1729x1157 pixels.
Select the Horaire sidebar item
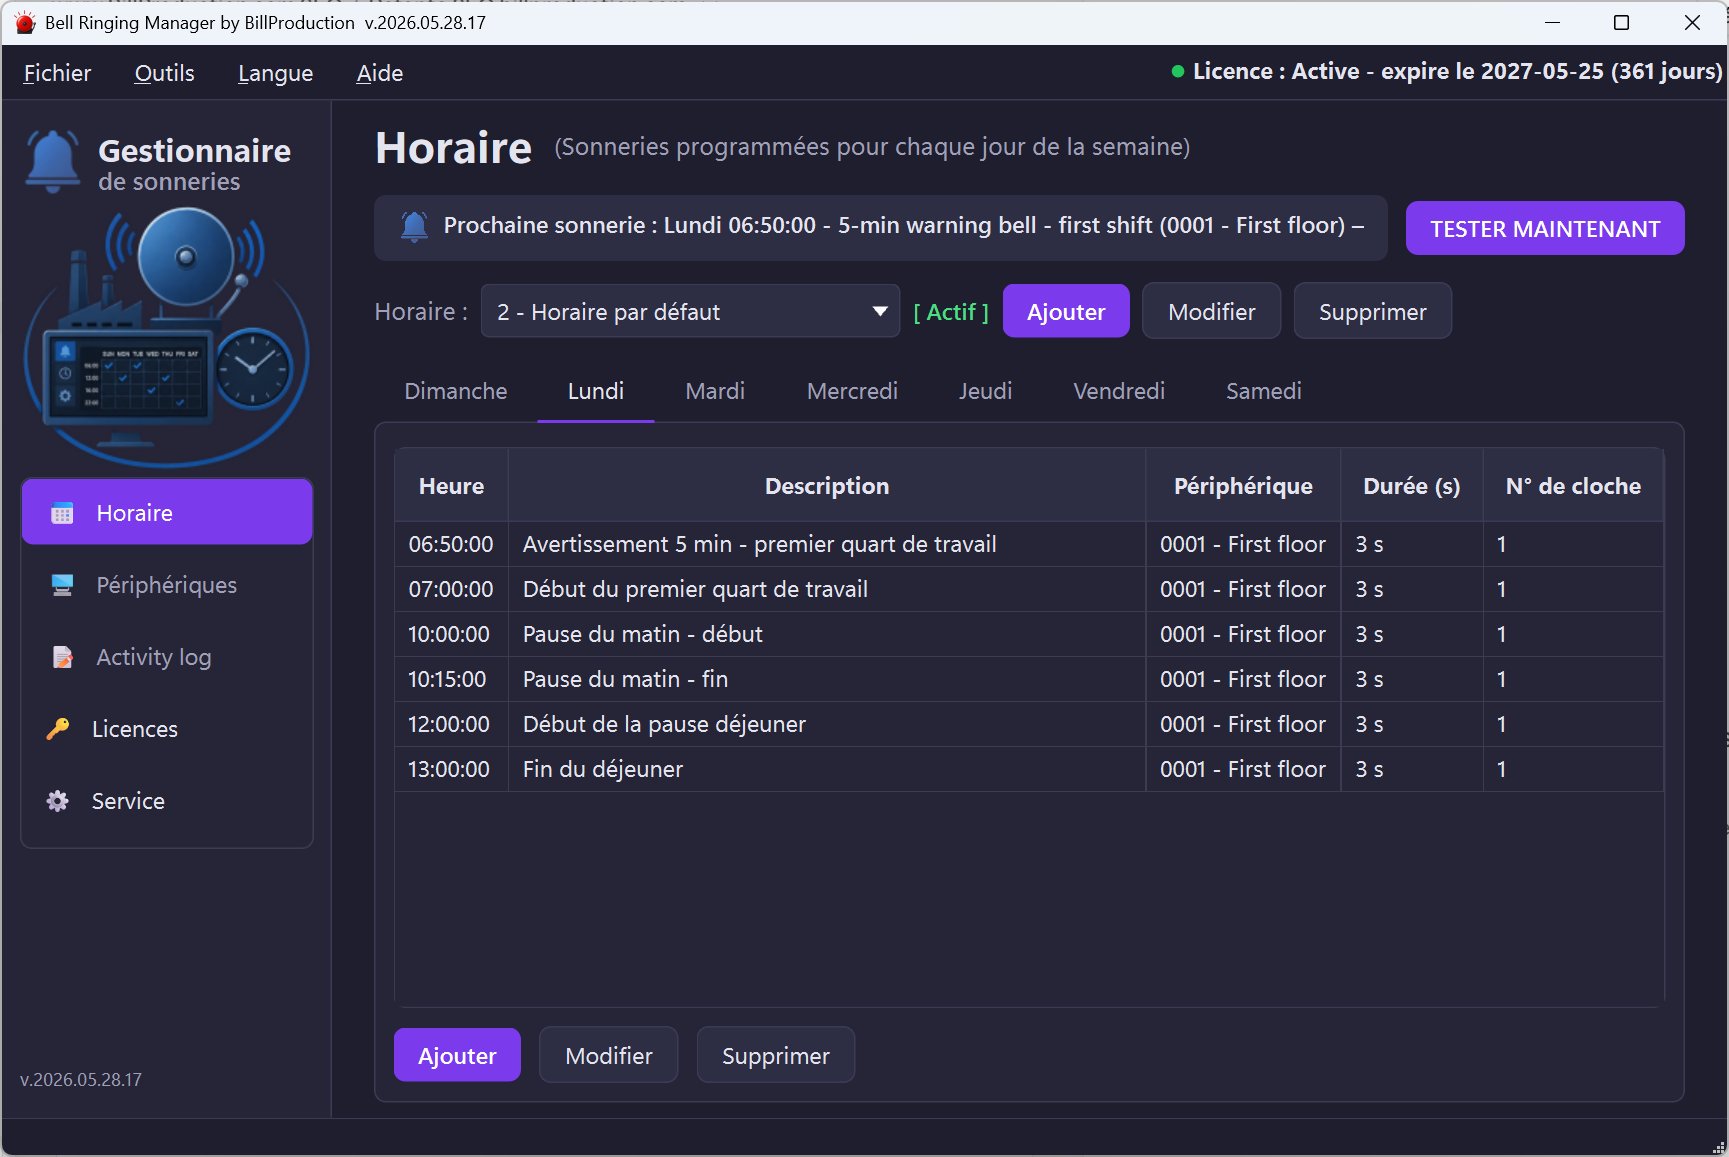tap(167, 512)
